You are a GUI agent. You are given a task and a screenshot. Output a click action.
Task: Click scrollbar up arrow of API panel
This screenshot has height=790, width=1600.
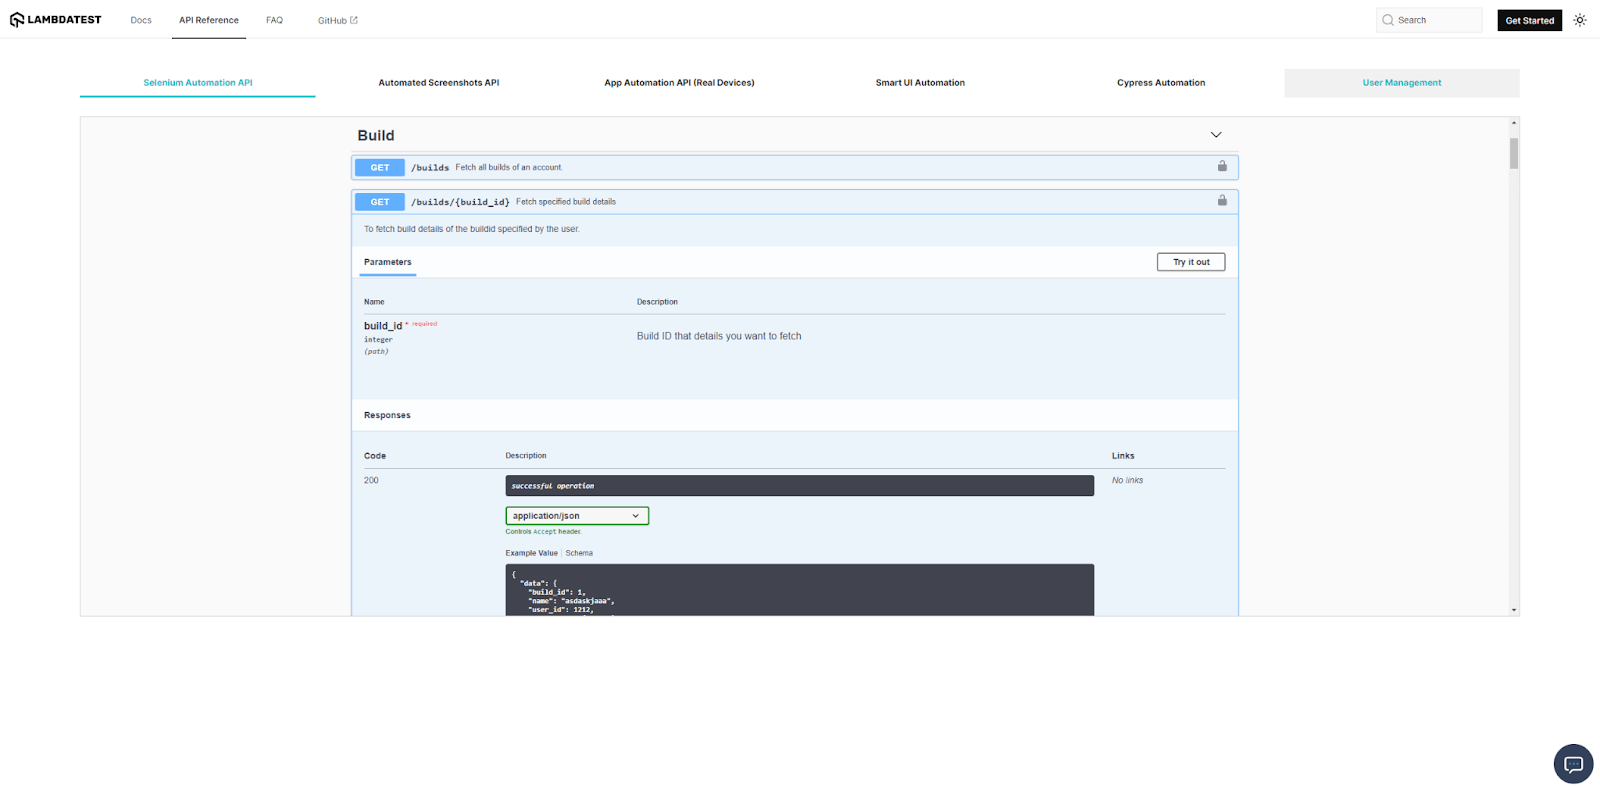point(1514,123)
